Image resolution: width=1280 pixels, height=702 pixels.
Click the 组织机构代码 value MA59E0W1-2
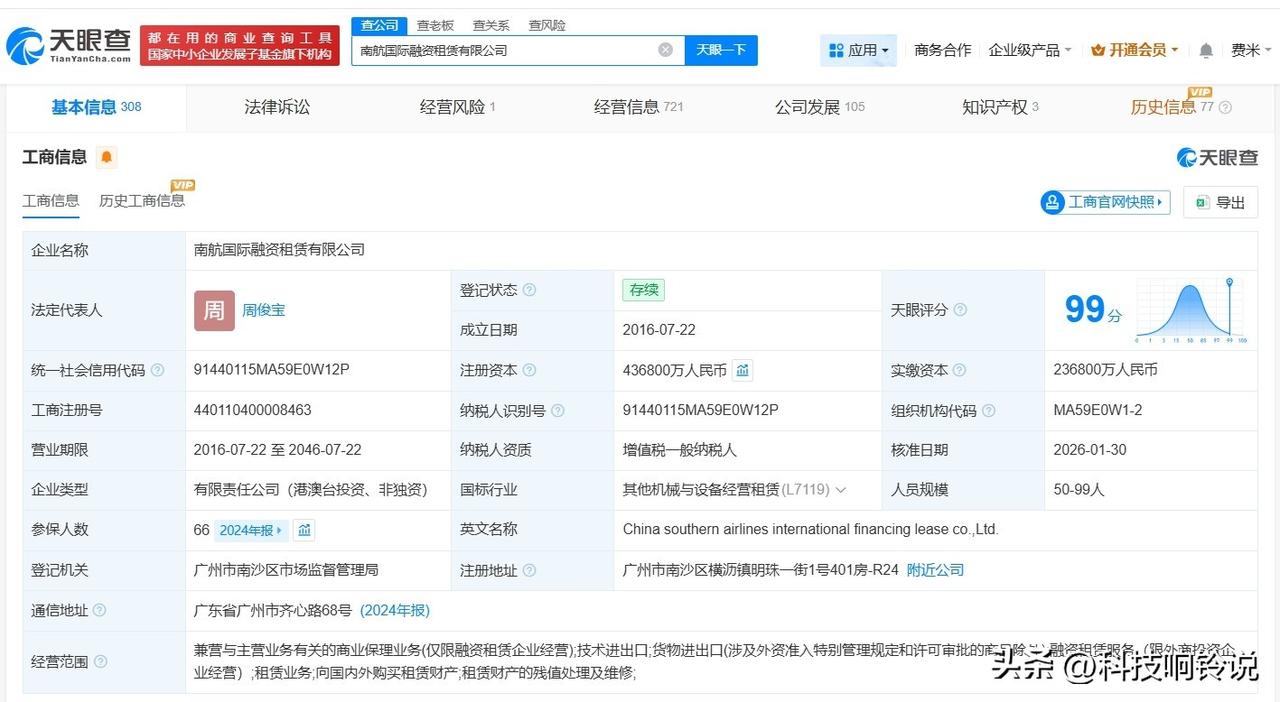tap(1098, 410)
